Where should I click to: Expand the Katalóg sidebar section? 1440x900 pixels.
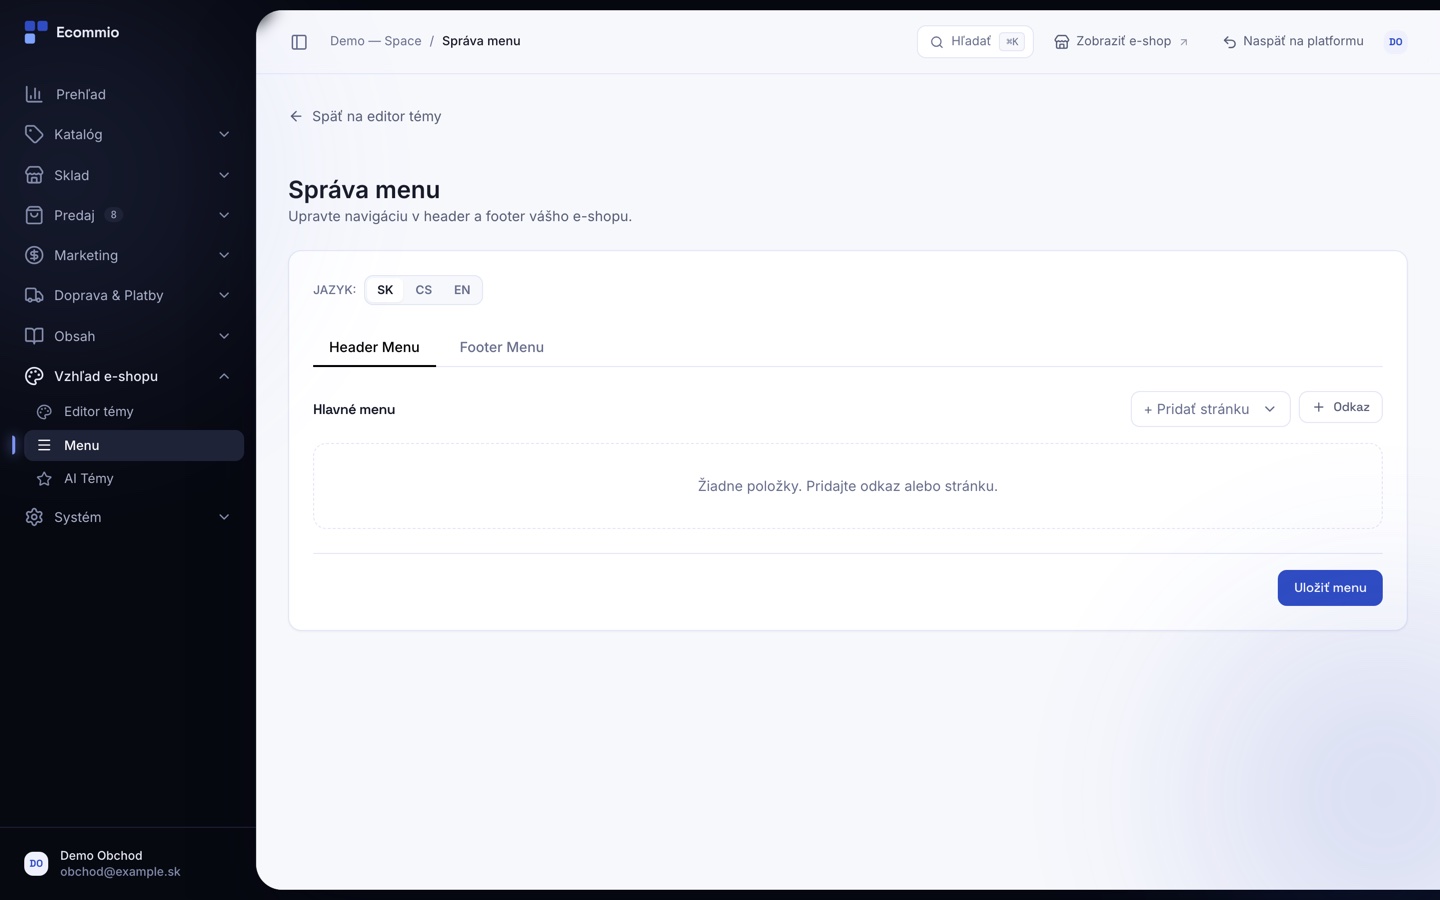(x=224, y=134)
